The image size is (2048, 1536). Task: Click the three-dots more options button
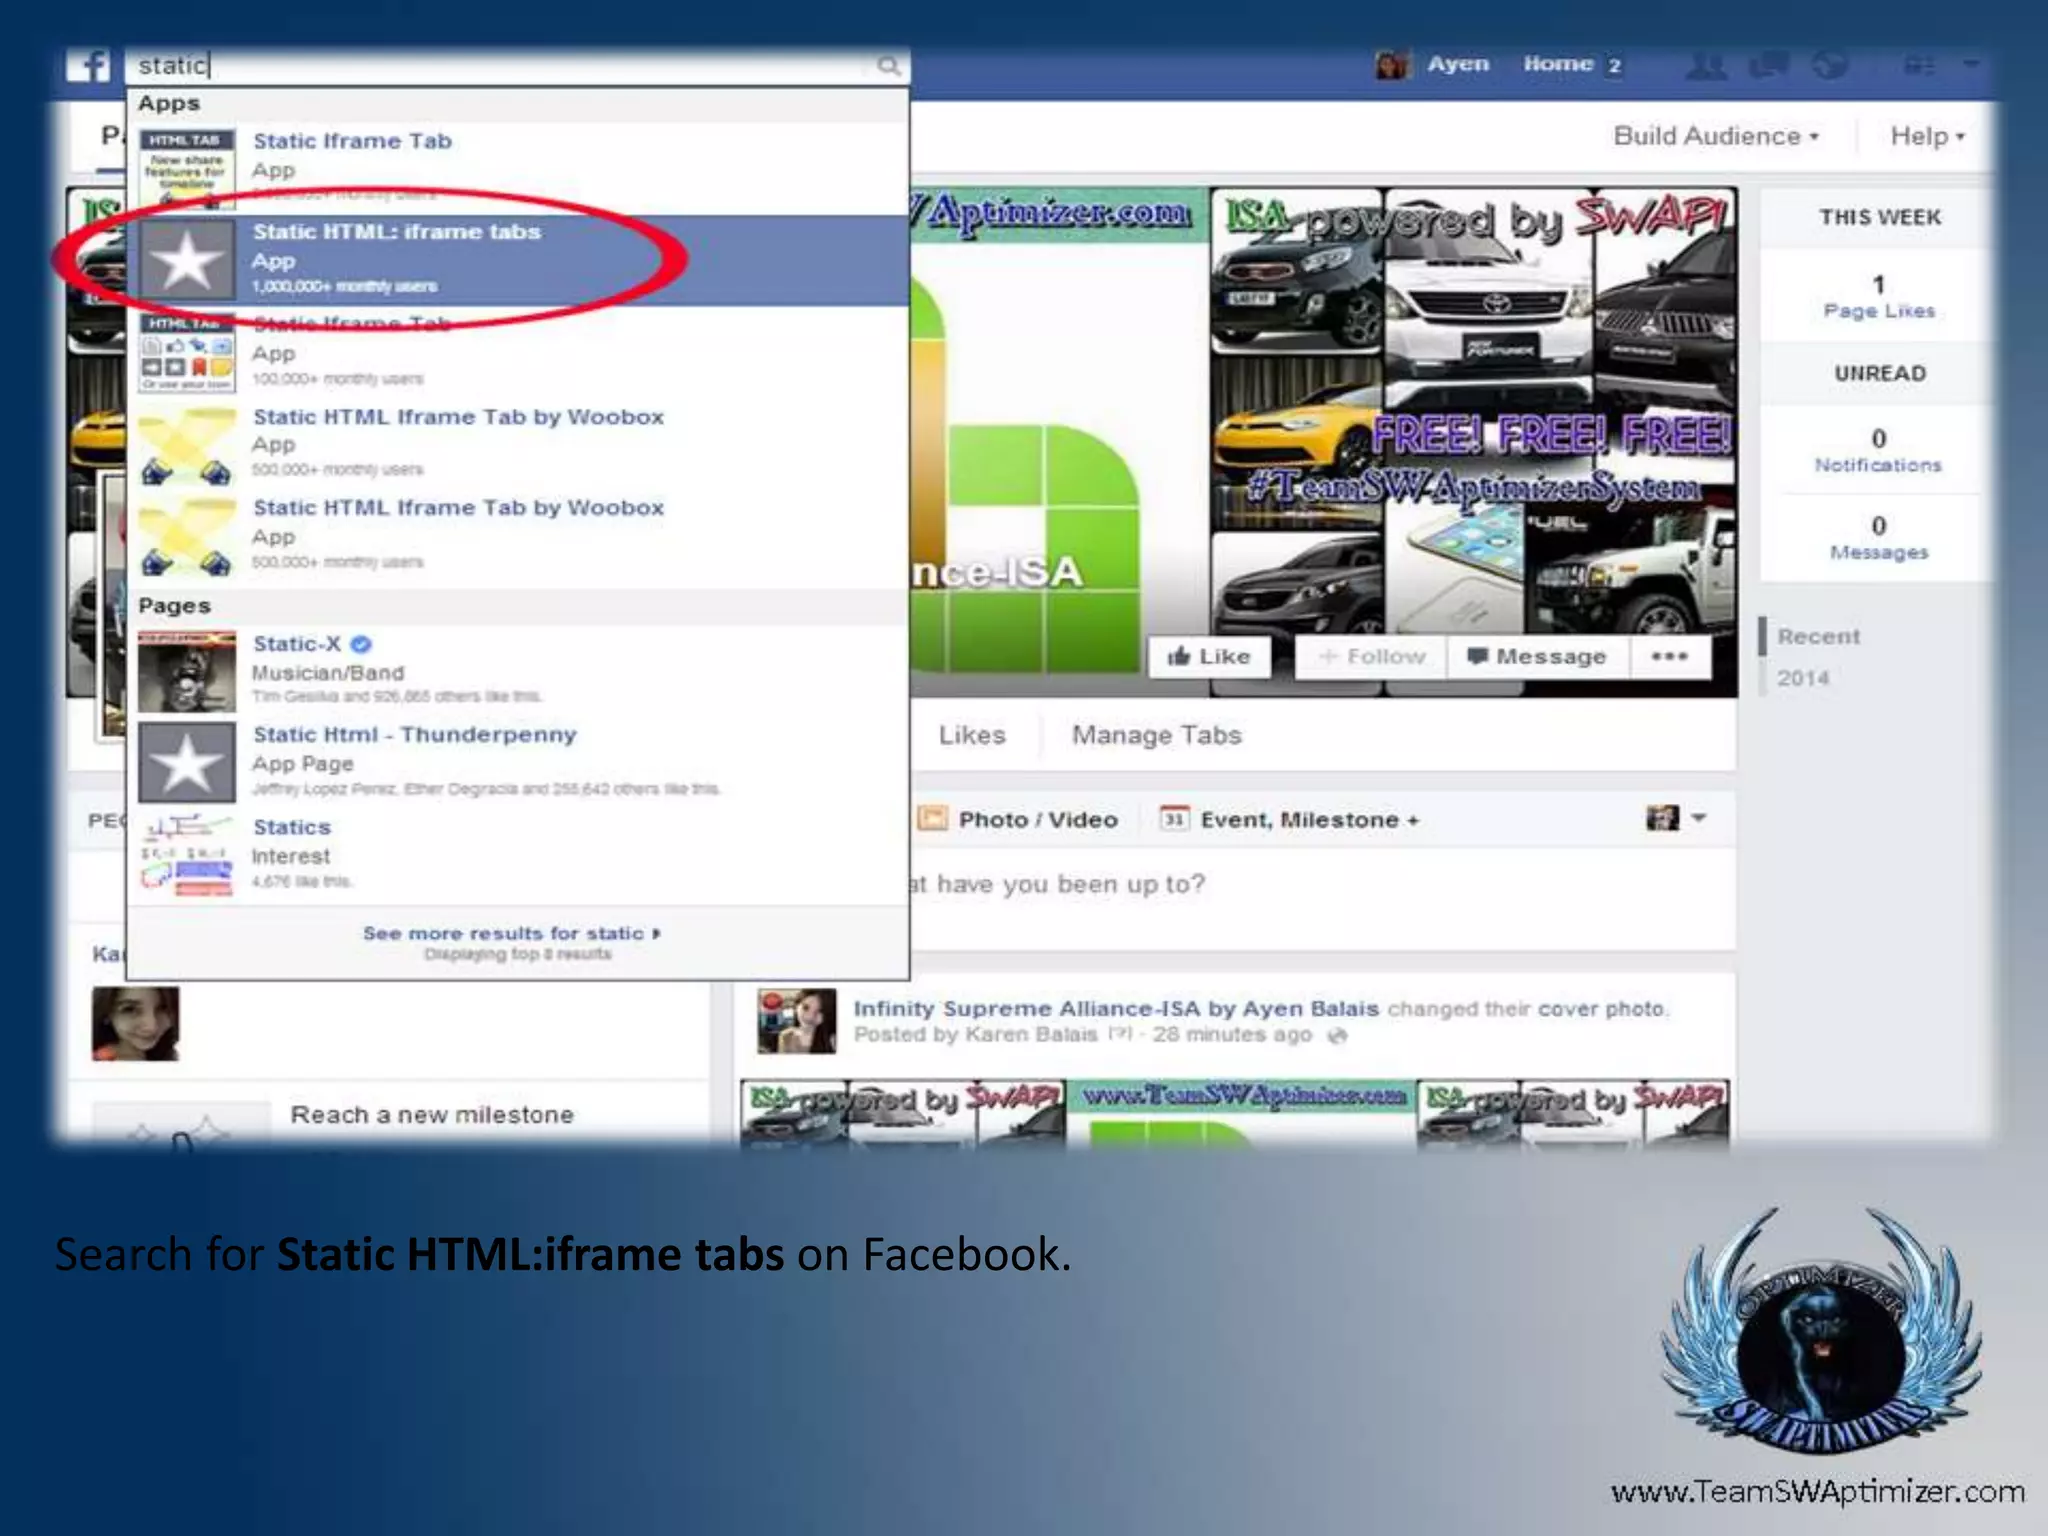coord(1669,657)
